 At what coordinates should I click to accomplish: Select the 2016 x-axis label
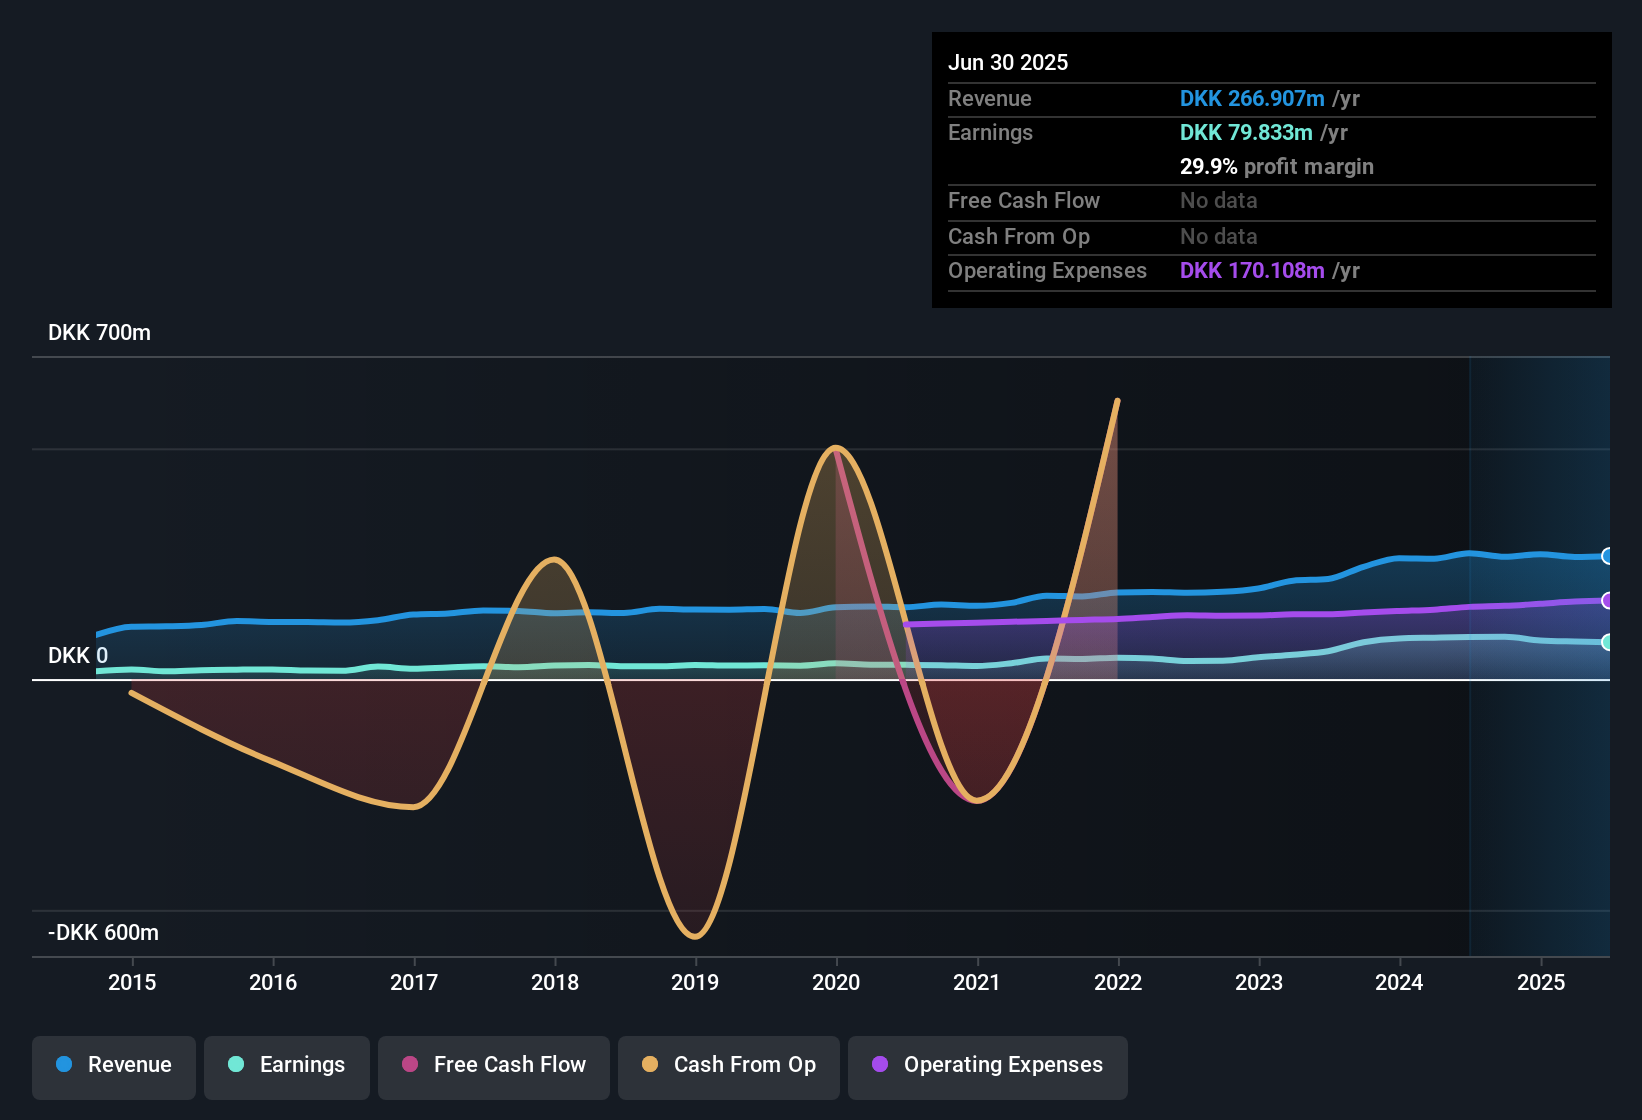pyautogui.click(x=273, y=983)
